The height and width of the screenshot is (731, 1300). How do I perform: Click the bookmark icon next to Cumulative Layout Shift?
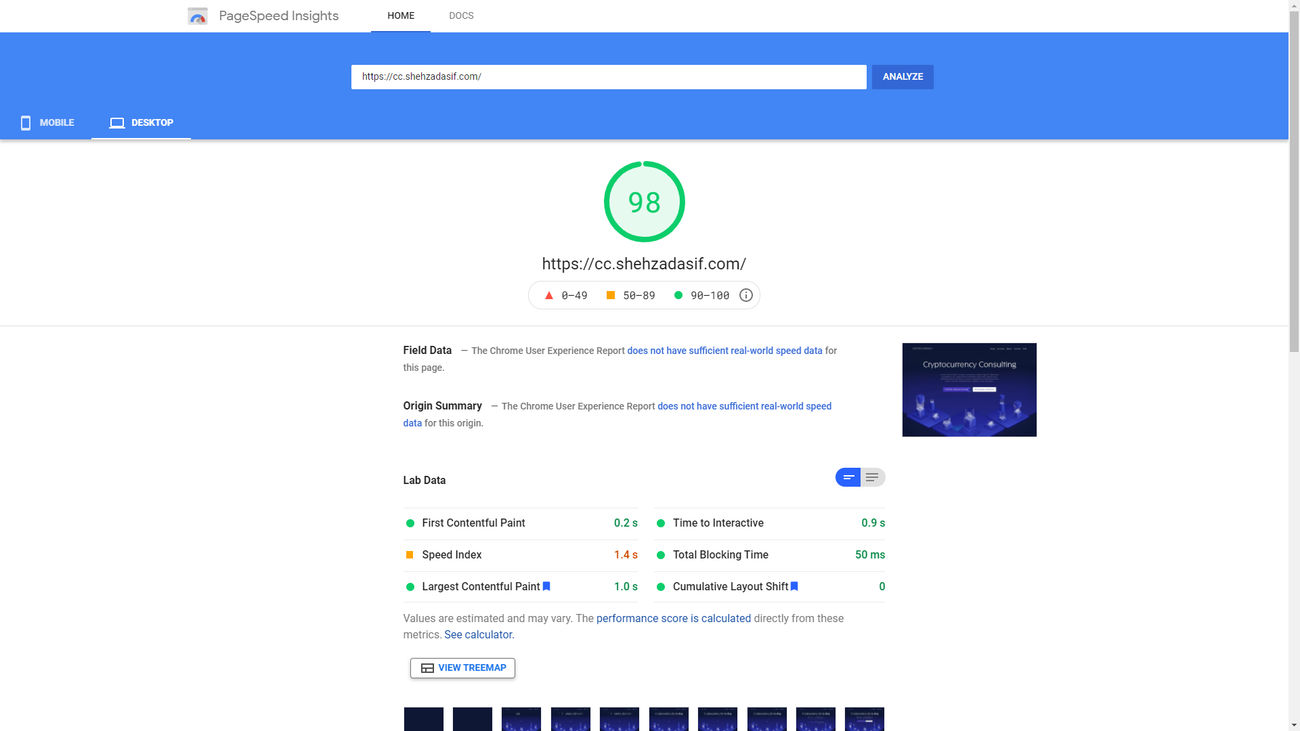794,586
